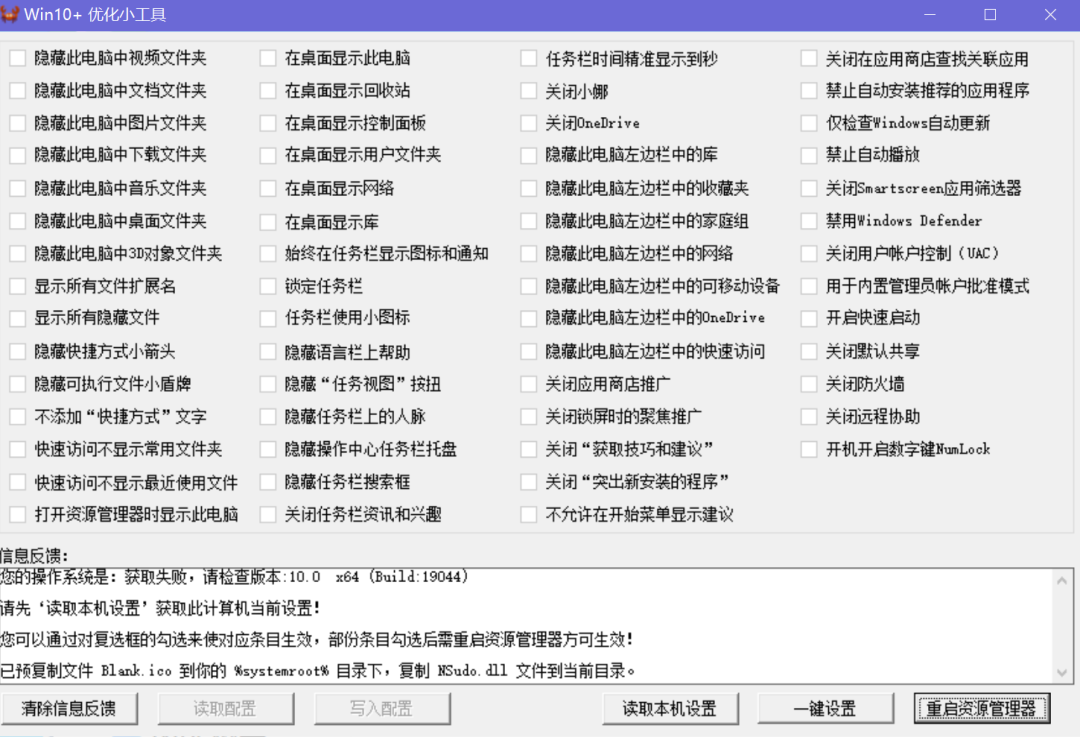Click the app icon in the title bar
The width and height of the screenshot is (1080, 737).
click(13, 15)
